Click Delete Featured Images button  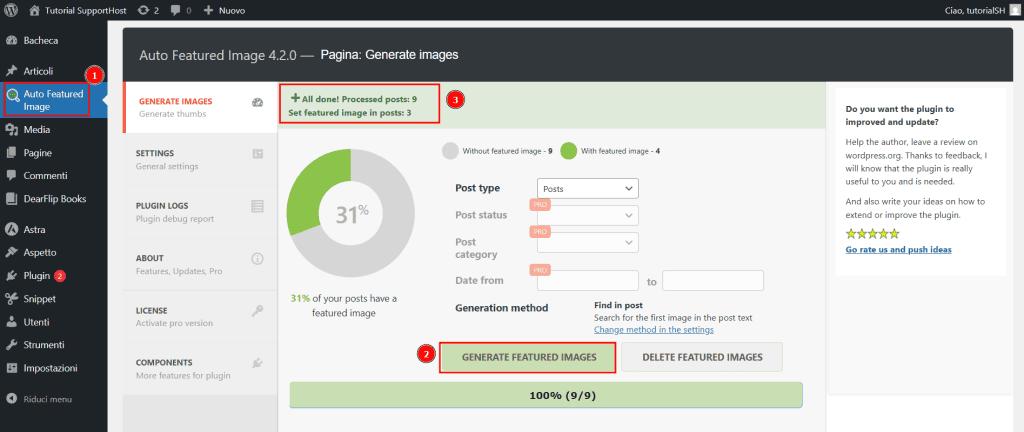[702, 357]
